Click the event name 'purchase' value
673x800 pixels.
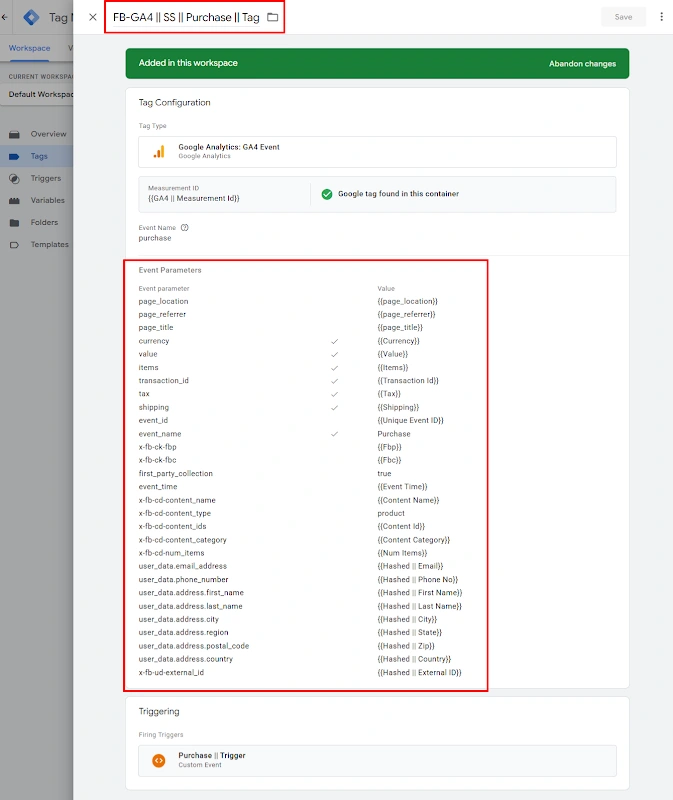155,238
